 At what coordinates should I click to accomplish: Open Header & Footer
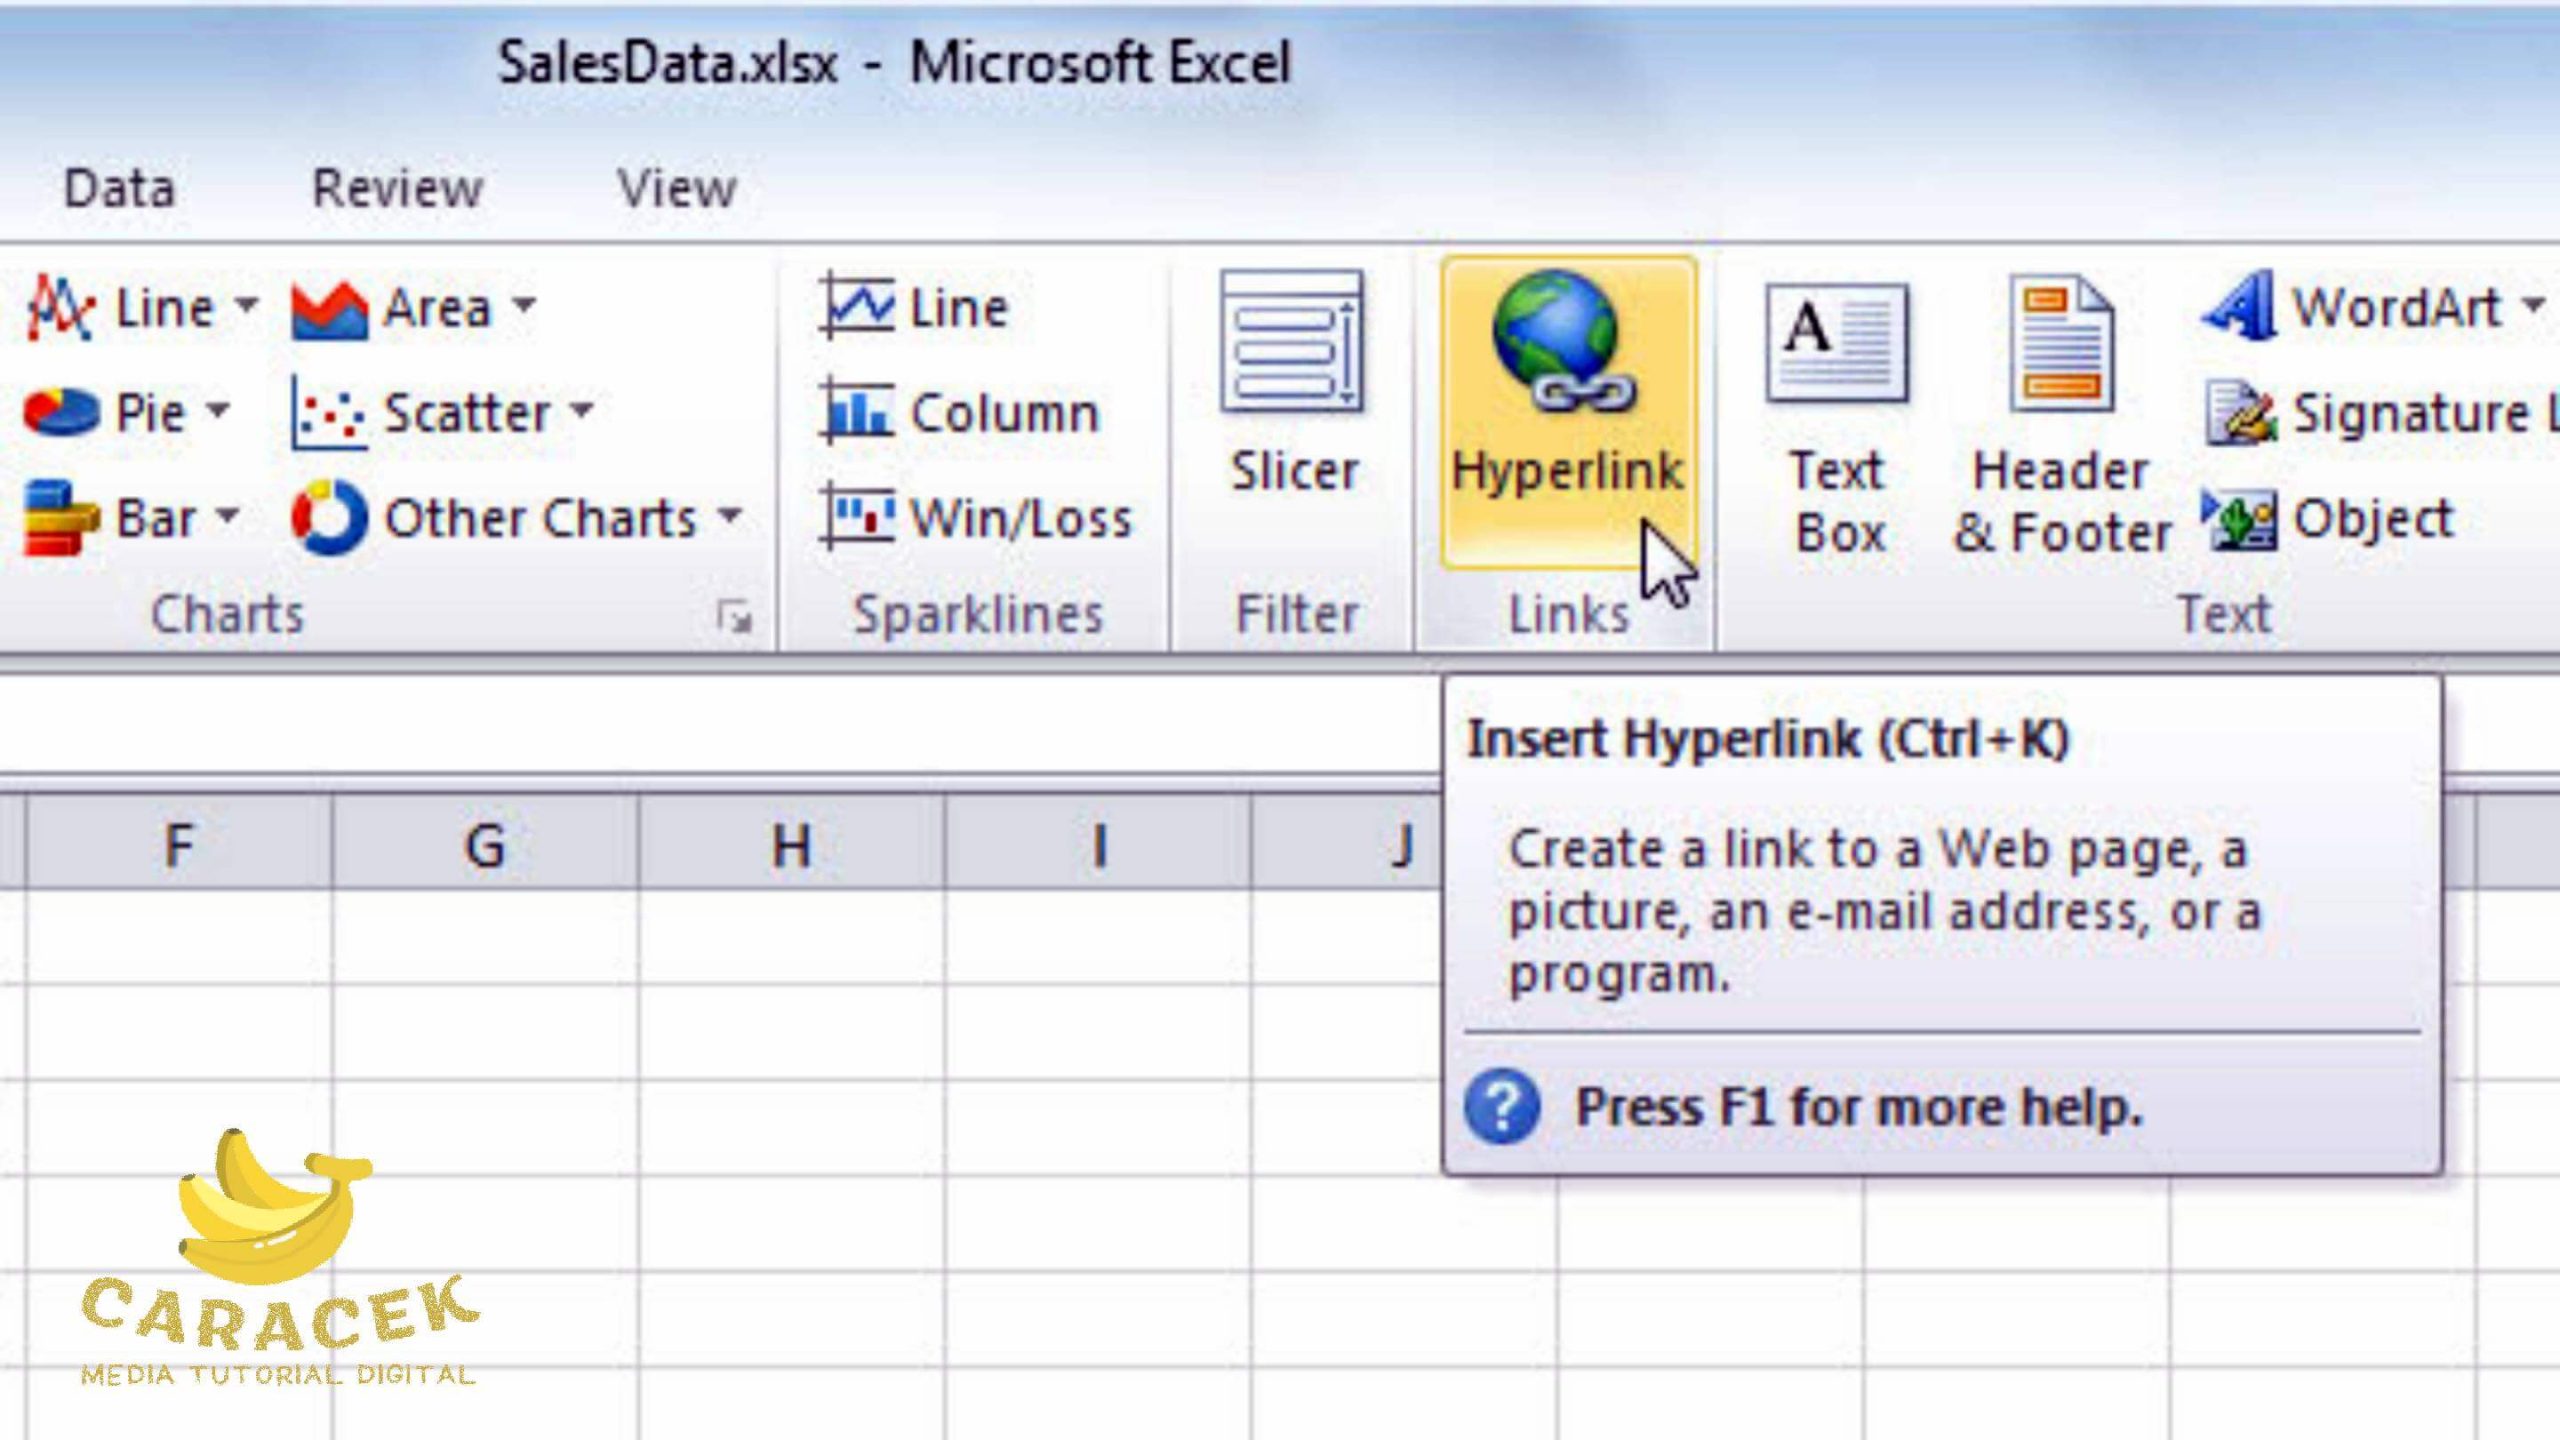2062,415
